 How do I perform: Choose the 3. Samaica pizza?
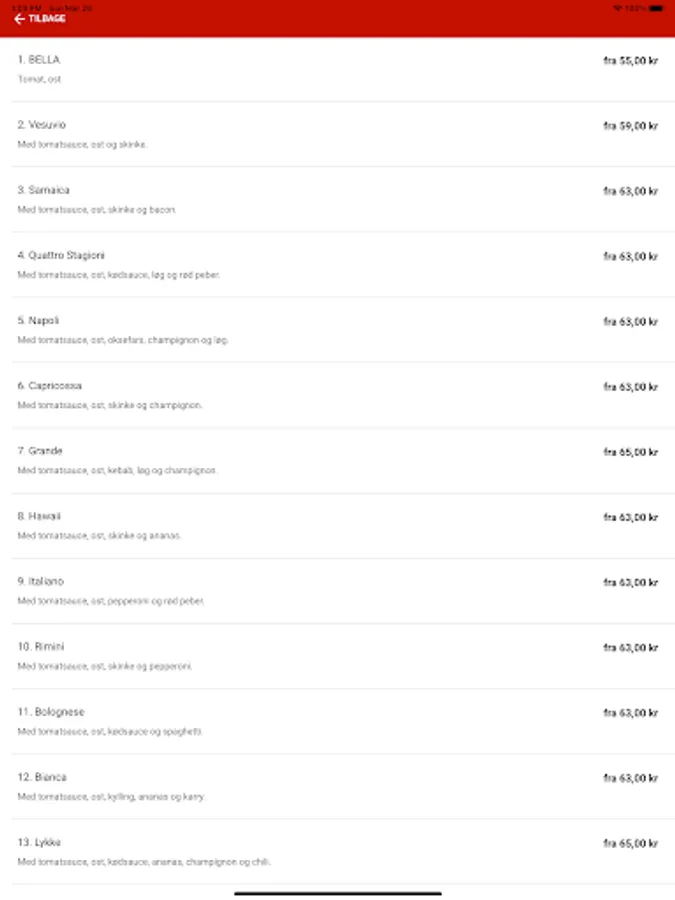[338, 200]
